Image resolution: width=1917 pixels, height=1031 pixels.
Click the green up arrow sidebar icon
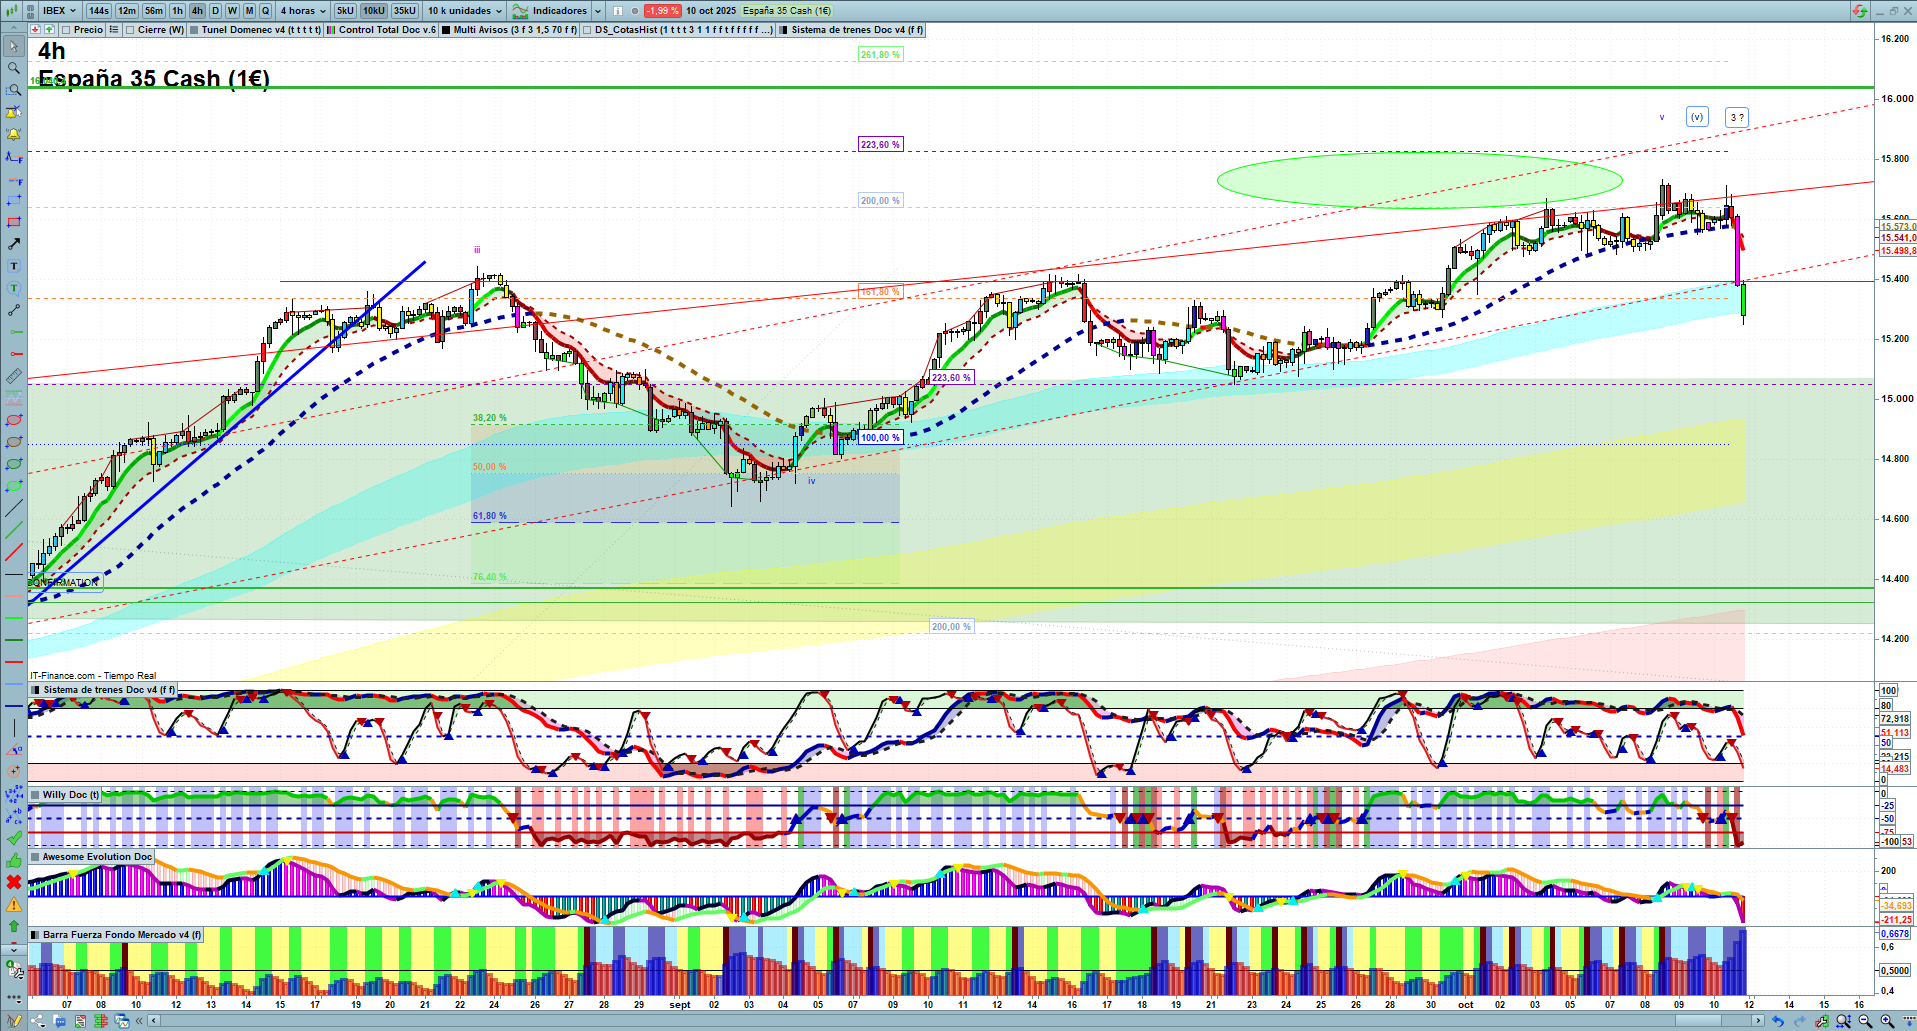coord(14,926)
